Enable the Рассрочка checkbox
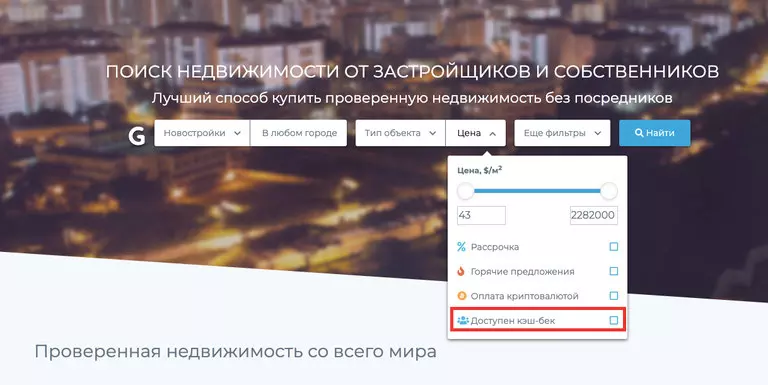768x385 pixels. 614,247
